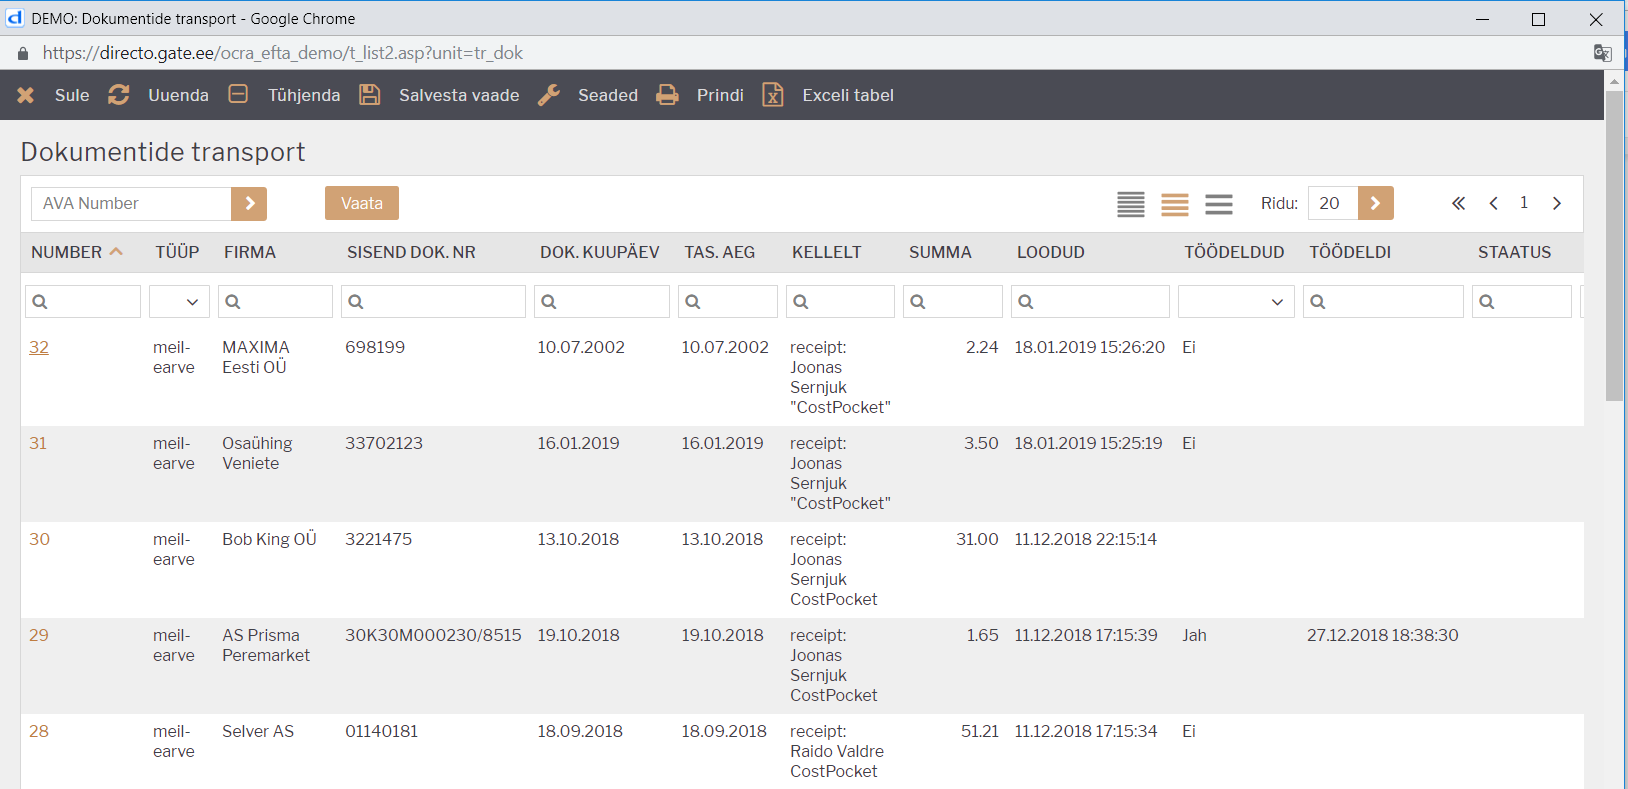The height and width of the screenshot is (789, 1628).
Task: Click the LOODUD filter field
Action: pyautogui.click(x=1090, y=301)
